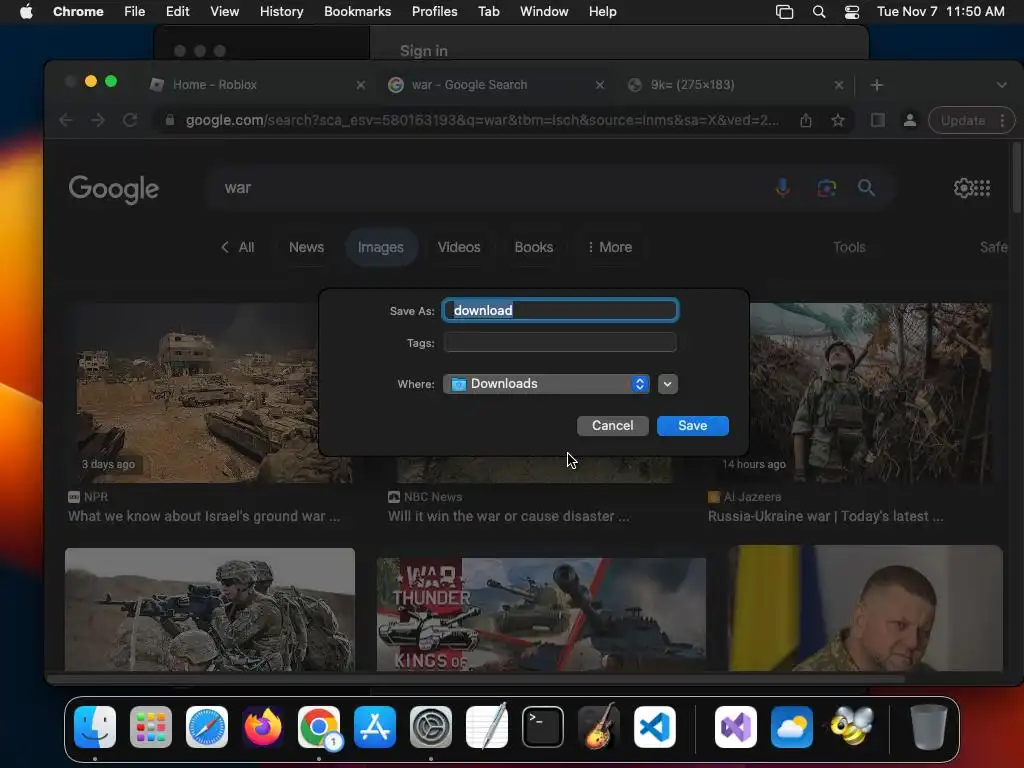Edit the Save As filename field
Image resolution: width=1024 pixels, height=768 pixels.
pos(560,310)
